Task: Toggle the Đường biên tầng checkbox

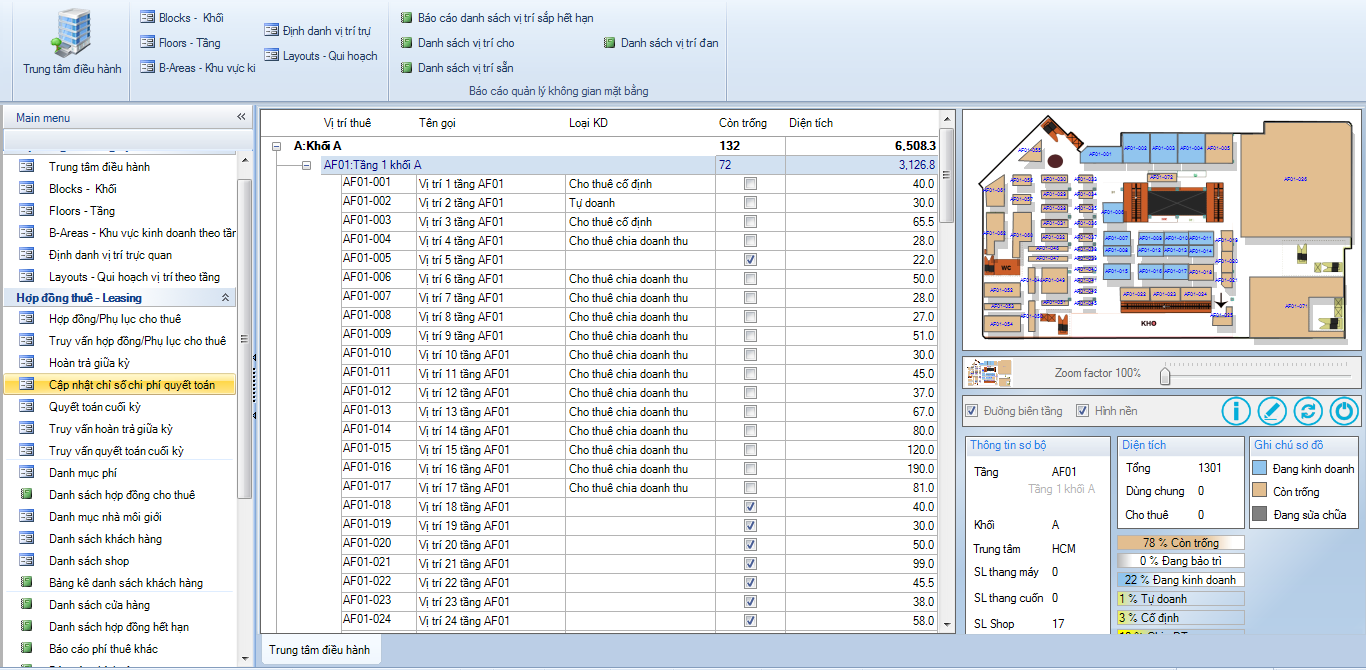Action: pyautogui.click(x=971, y=411)
